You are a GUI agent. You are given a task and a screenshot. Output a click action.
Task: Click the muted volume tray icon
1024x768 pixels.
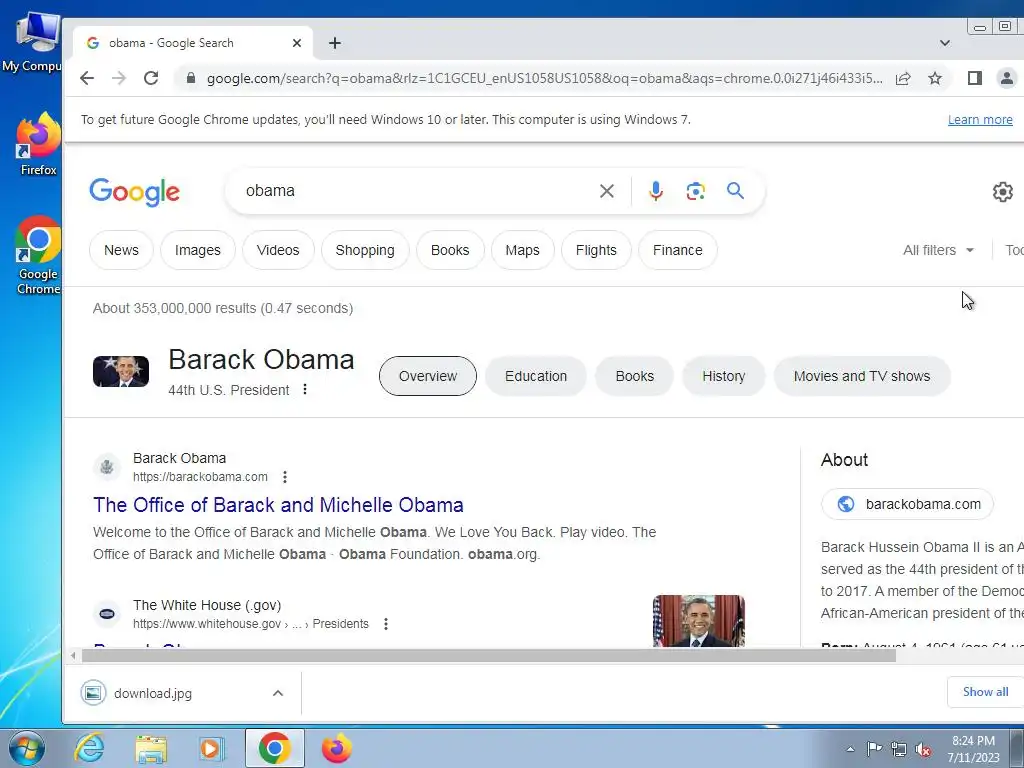point(923,750)
